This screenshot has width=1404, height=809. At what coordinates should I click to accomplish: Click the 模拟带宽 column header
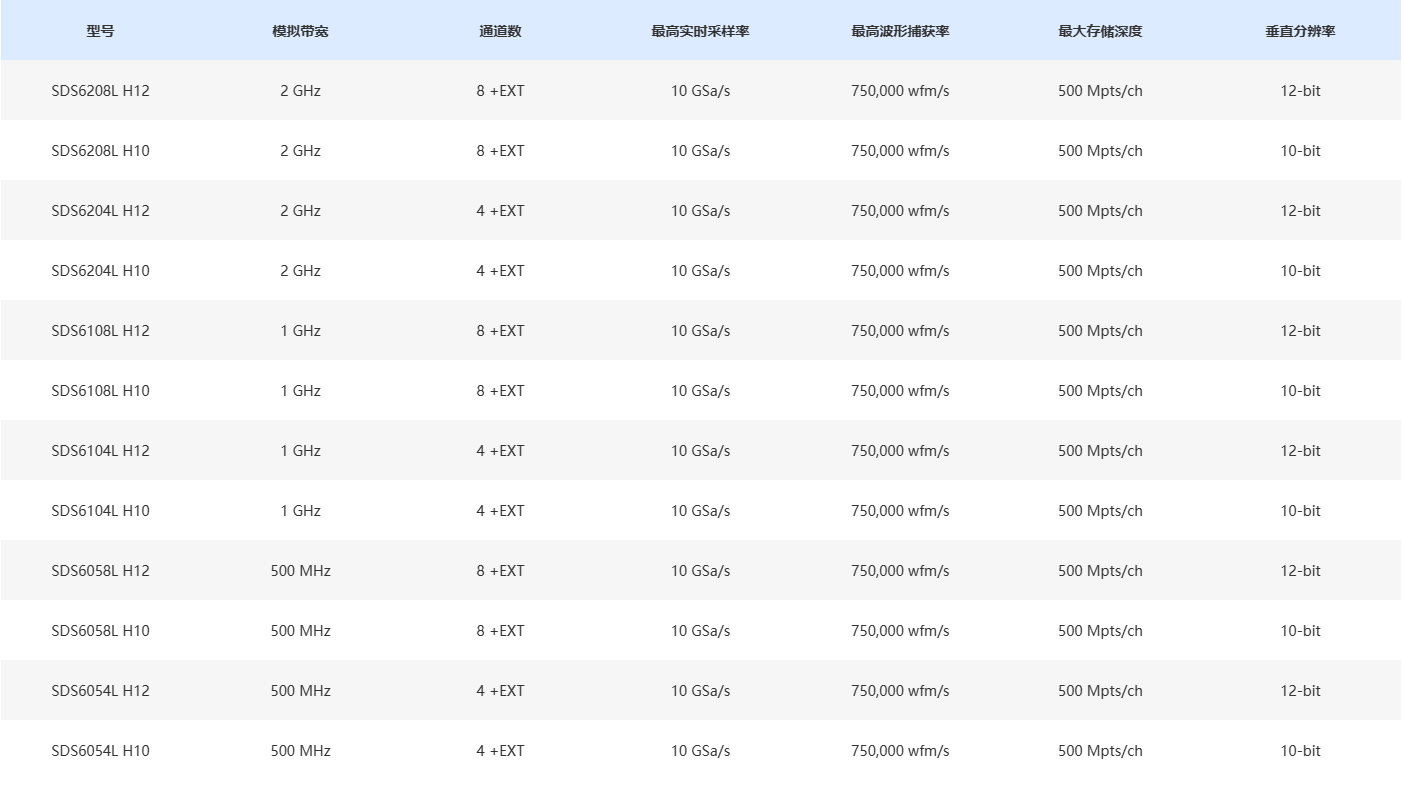pyautogui.click(x=300, y=31)
